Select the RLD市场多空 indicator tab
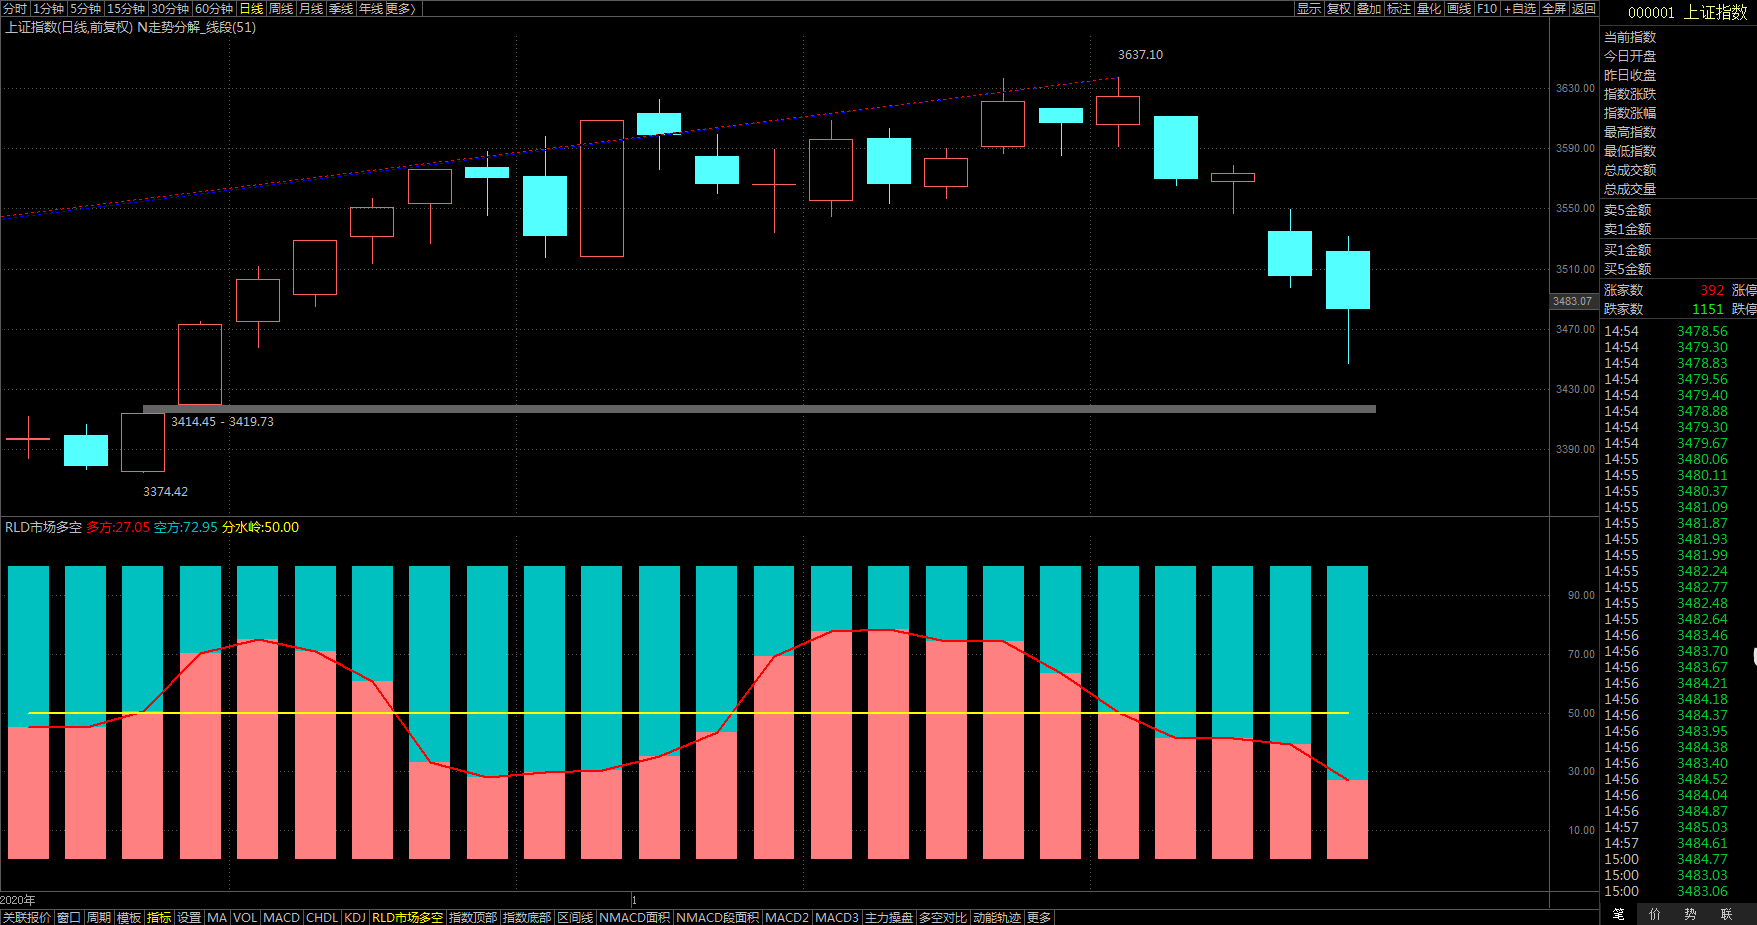The image size is (1757, 925). (407, 917)
